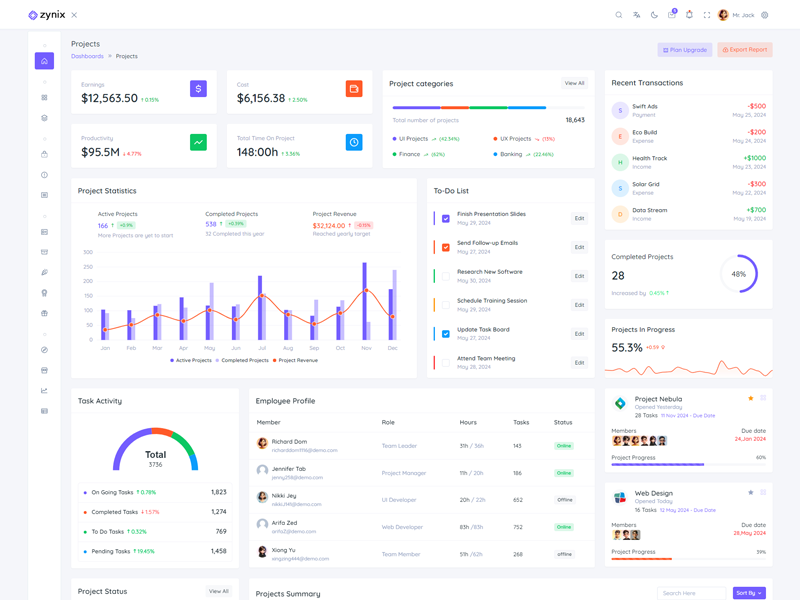
Task: Click the Export Report button
Action: click(744, 49)
